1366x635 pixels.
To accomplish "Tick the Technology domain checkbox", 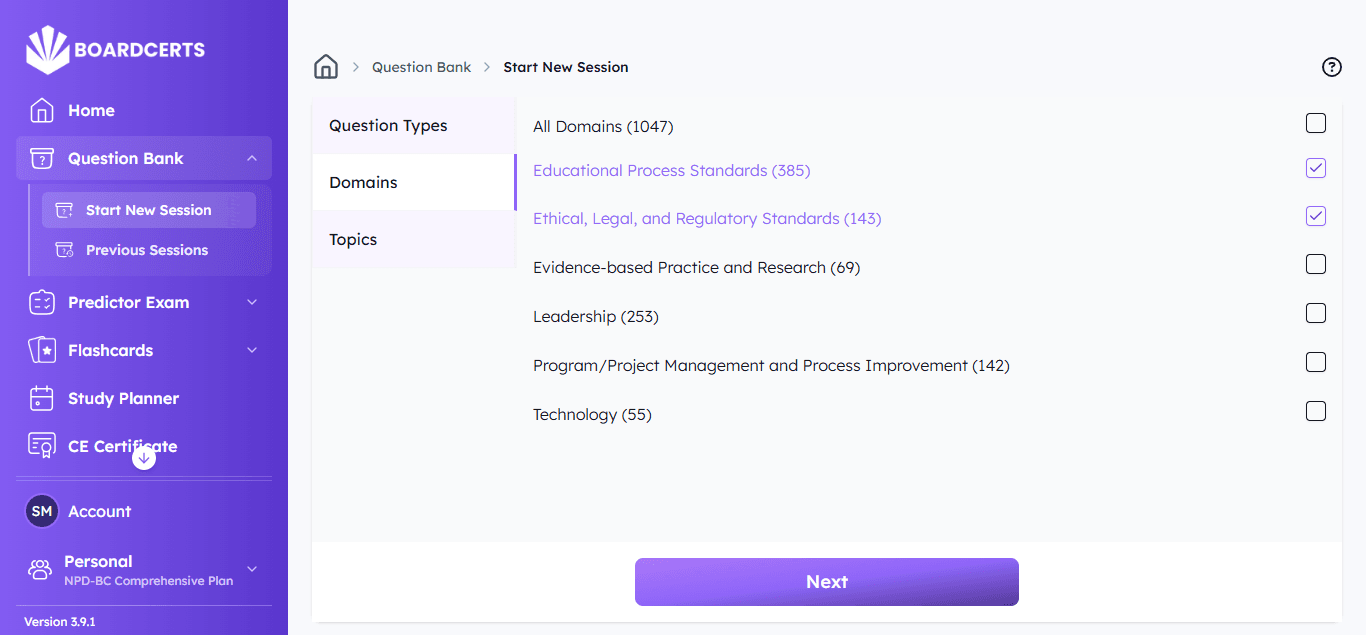I will point(1316,411).
